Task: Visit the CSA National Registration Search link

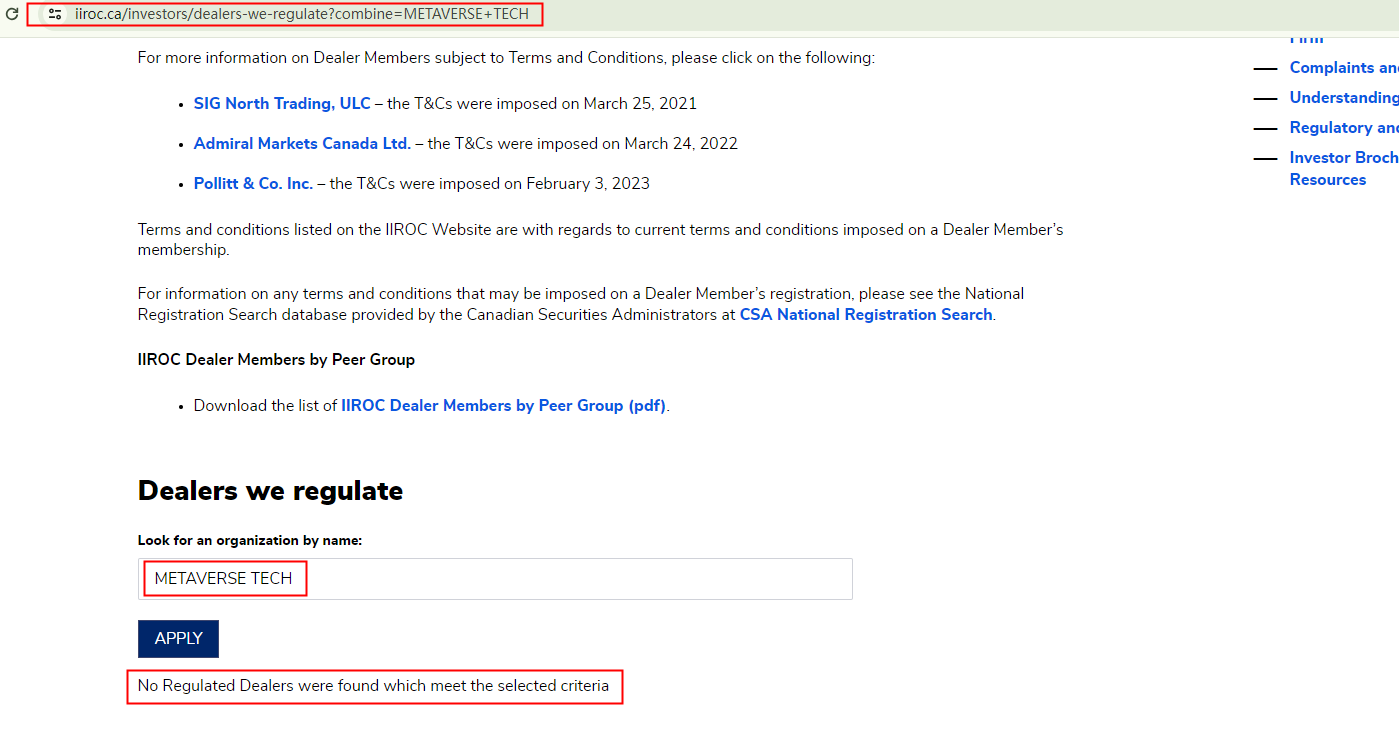Action: 865,315
